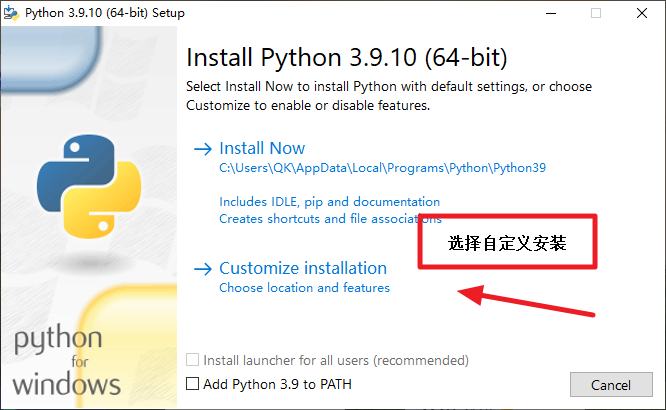Click the Install Now option
Screen dimensions: 666x410
coord(262,148)
